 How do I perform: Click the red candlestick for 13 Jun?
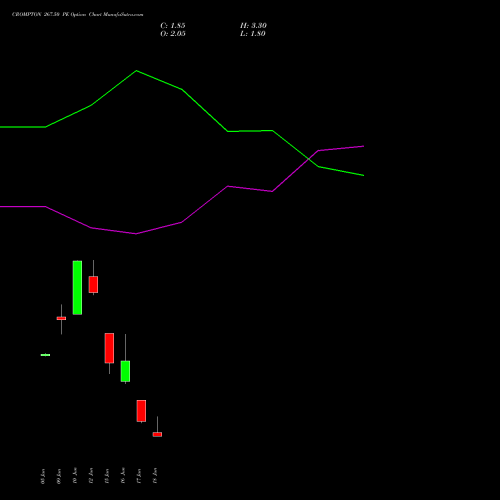(x=109, y=348)
